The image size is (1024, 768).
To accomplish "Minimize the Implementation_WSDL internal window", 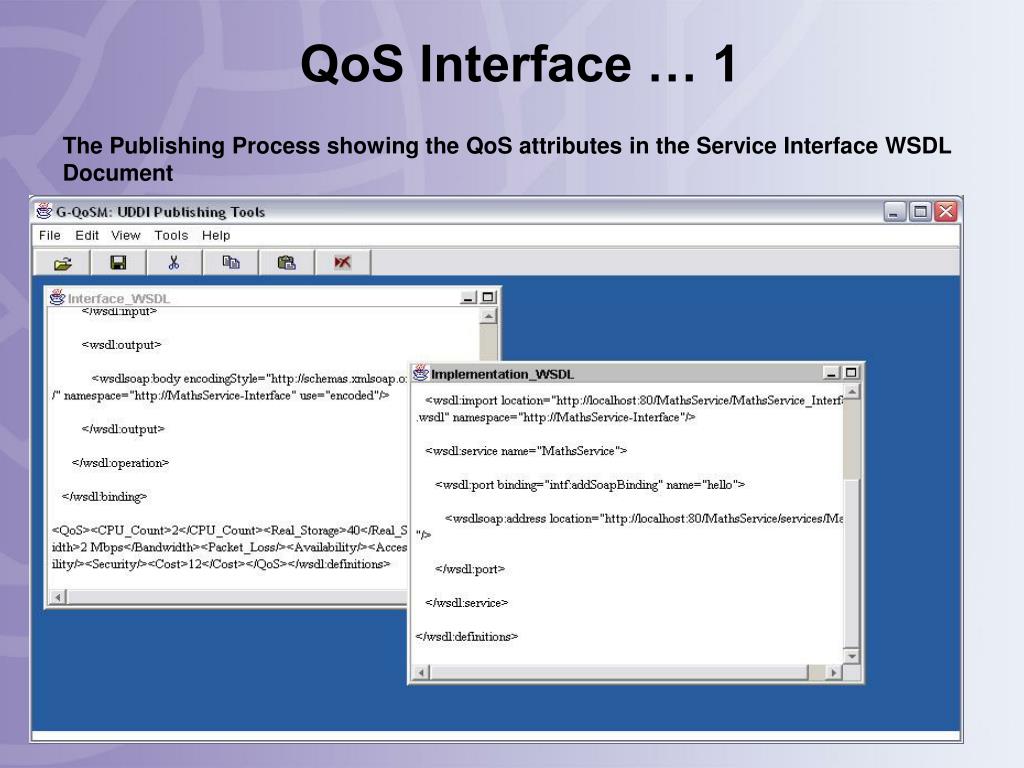I will click(x=831, y=373).
